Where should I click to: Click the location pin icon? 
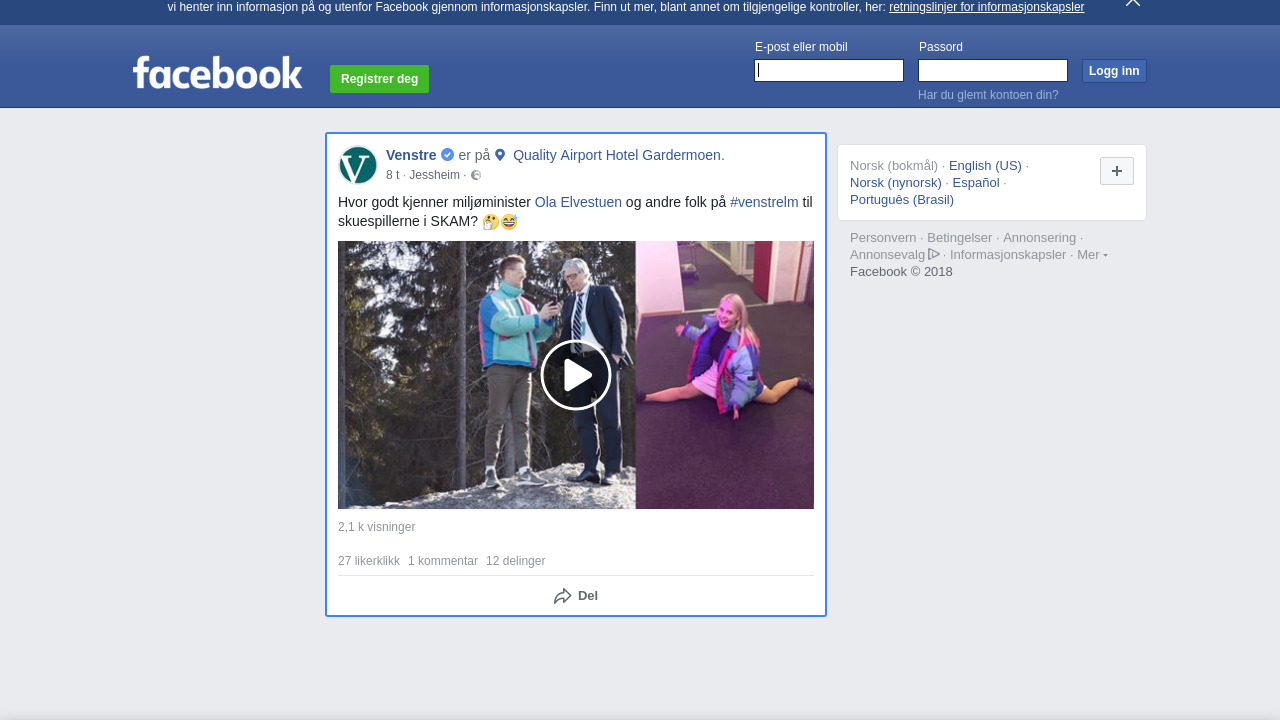(500, 155)
